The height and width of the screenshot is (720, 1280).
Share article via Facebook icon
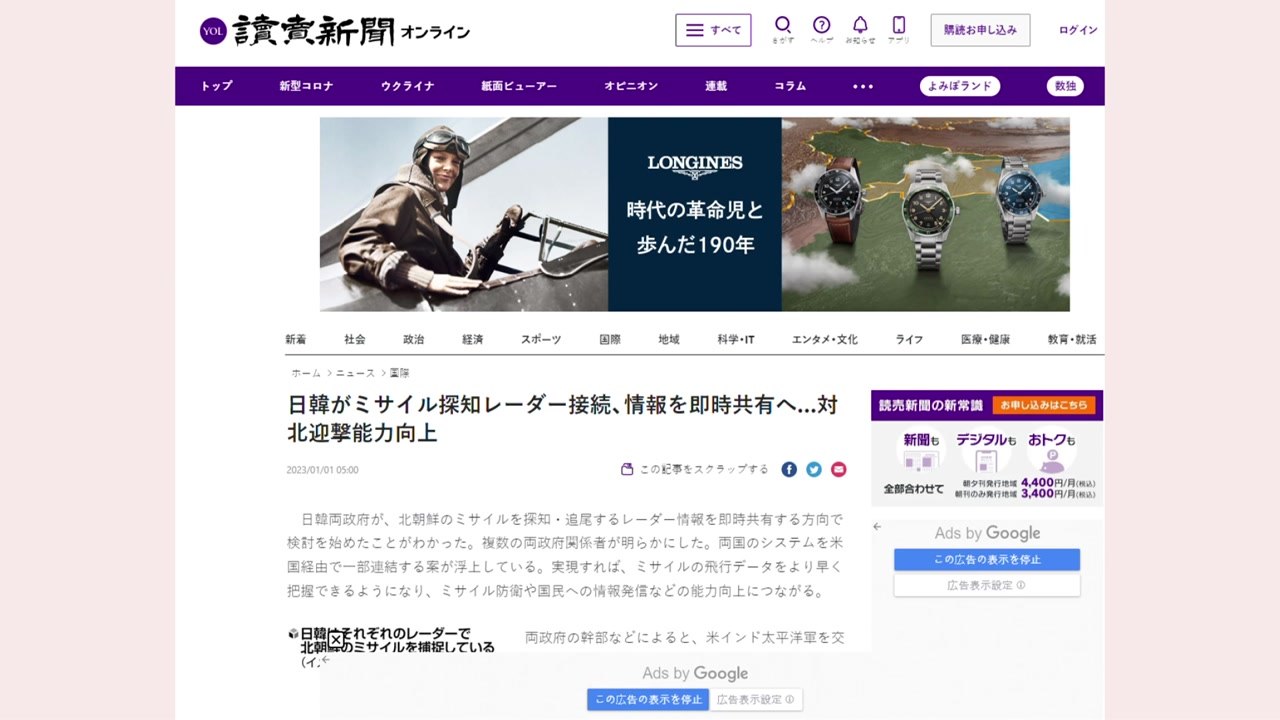789,469
